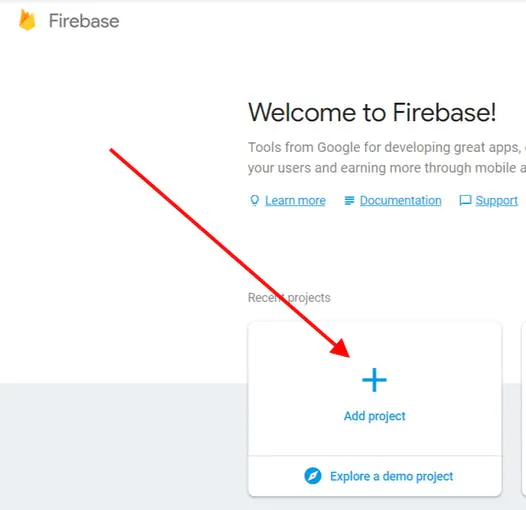Click blank card space below Add project label
Viewport: 526px width, 510px height.
point(375,439)
